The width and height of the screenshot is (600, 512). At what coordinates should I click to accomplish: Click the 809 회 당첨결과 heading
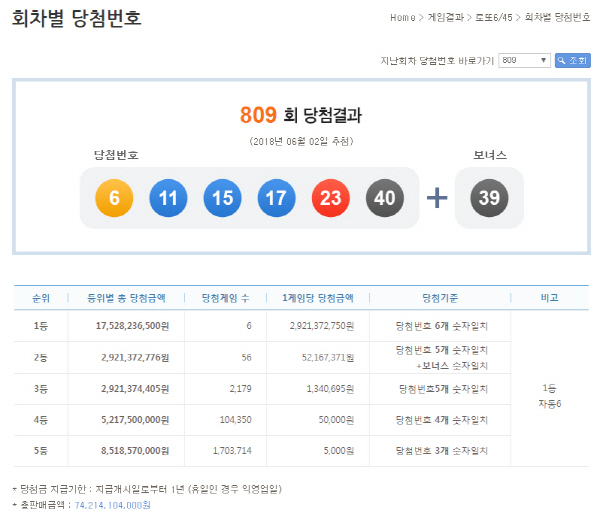[301, 115]
